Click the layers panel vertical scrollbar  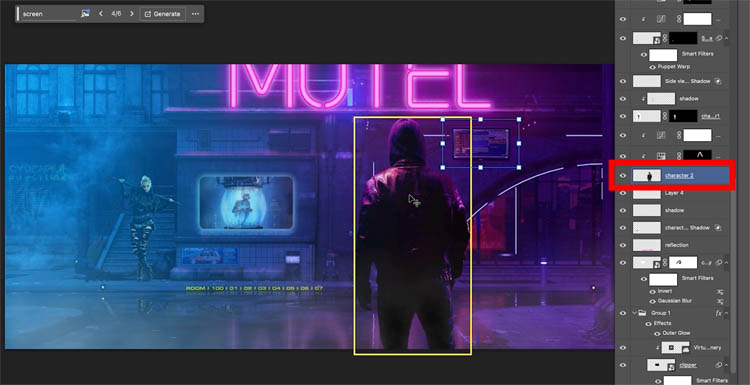[732, 282]
